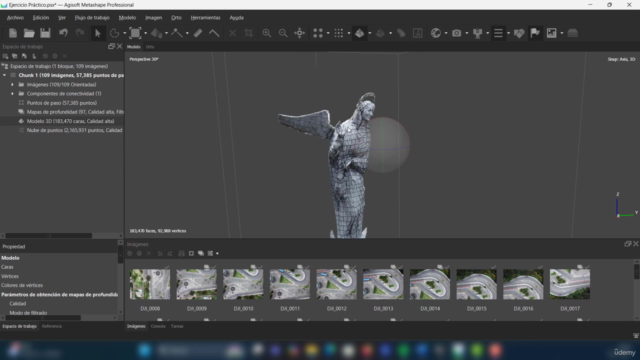Click the Imágenes pane vertical scrollbar
Viewport: 640px width, 360px height.
(x=636, y=272)
